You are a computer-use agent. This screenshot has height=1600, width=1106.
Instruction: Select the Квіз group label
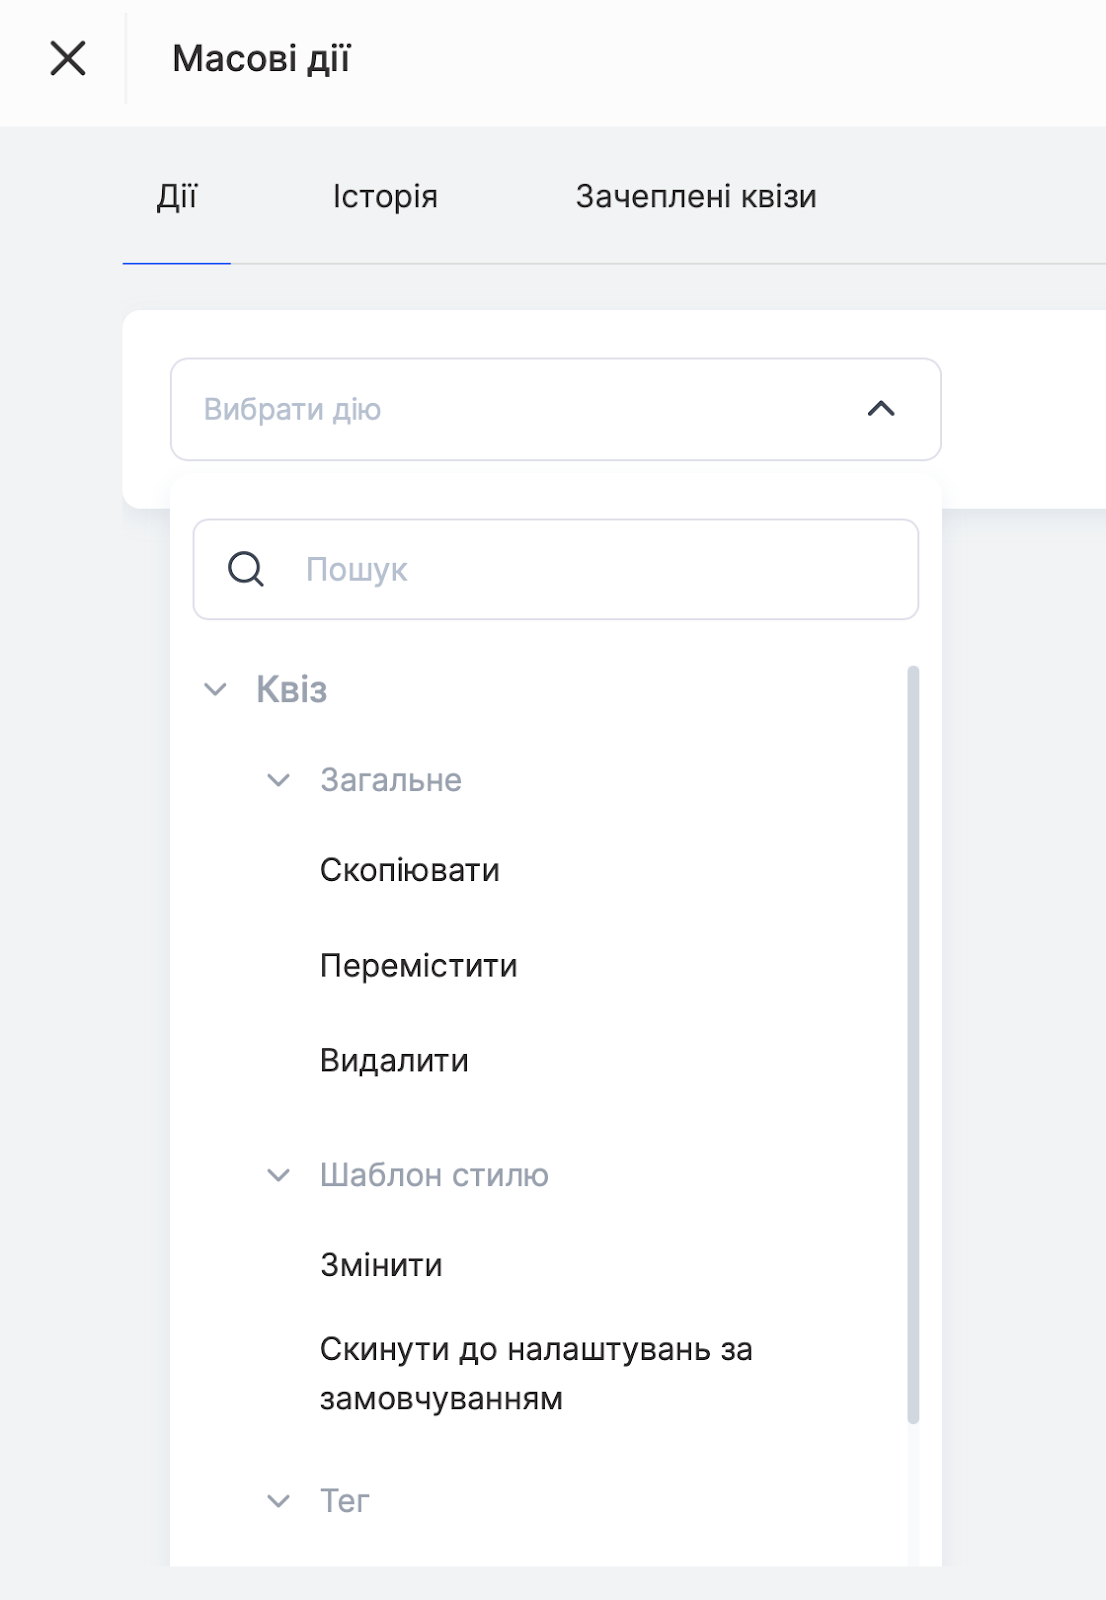(x=291, y=690)
